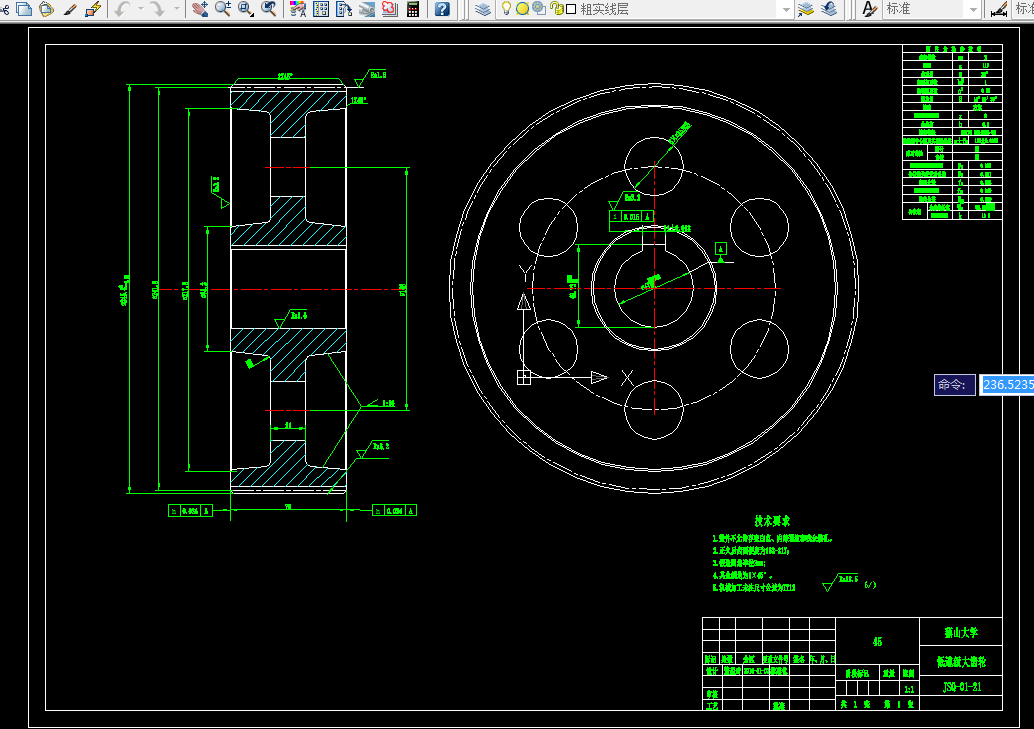
Task: Click the dynamic input value field 236.5235
Action: click(x=1007, y=385)
